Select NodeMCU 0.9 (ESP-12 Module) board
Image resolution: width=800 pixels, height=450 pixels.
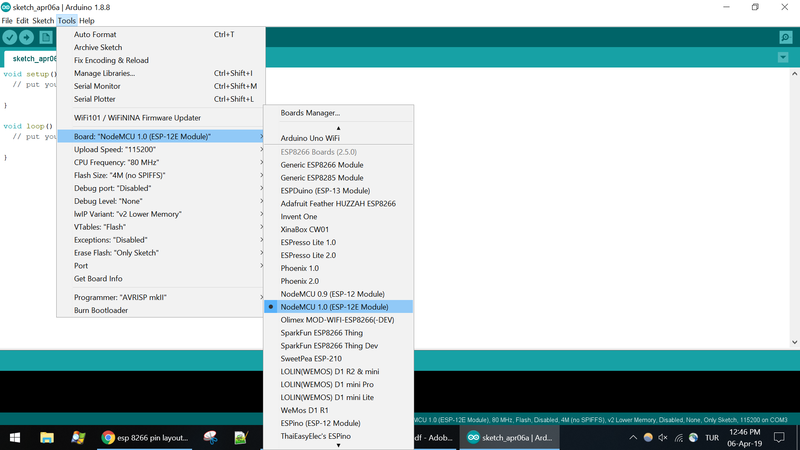338,294
